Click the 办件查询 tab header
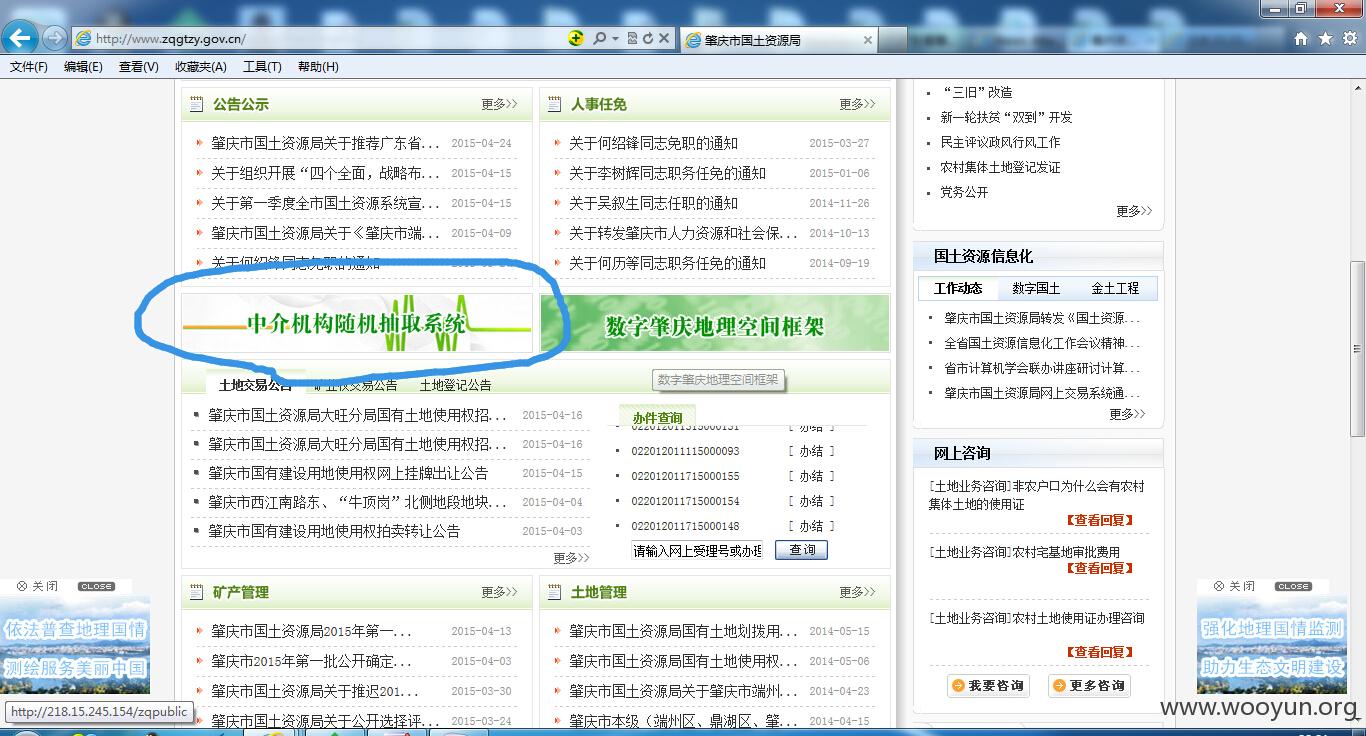Image resolution: width=1366 pixels, height=736 pixels. [x=657, y=418]
